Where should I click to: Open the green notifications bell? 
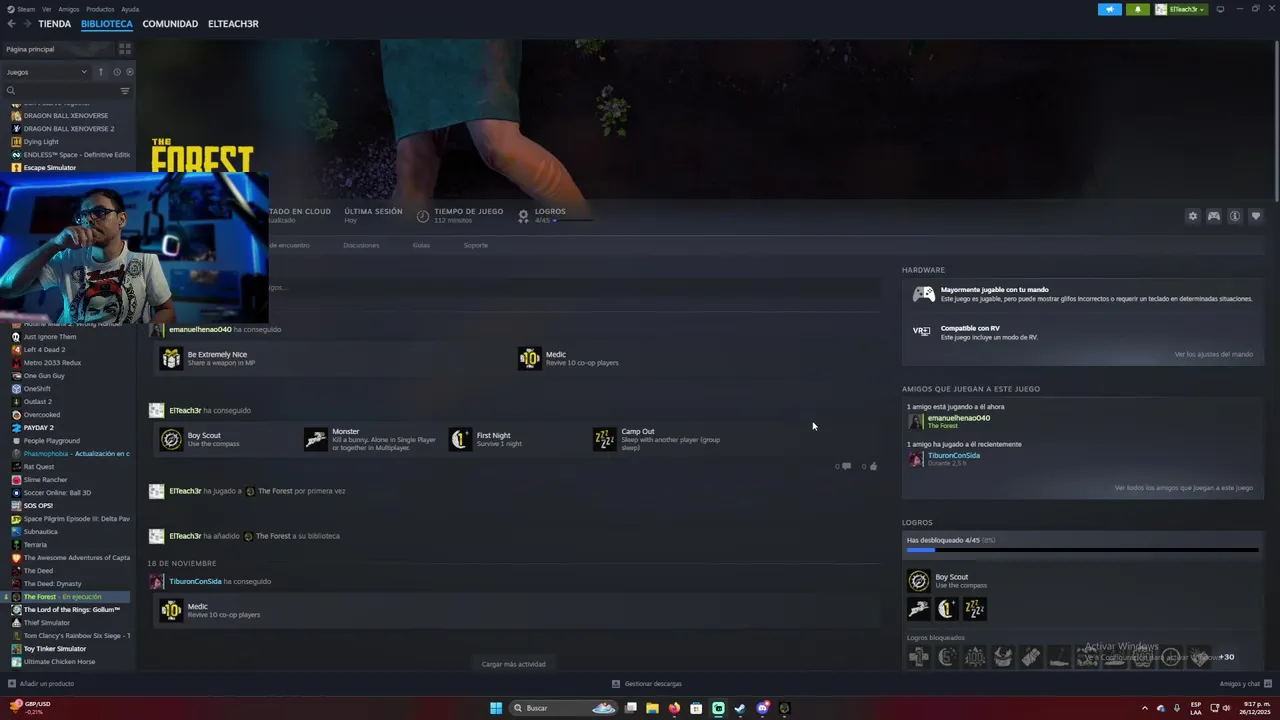click(x=1137, y=9)
